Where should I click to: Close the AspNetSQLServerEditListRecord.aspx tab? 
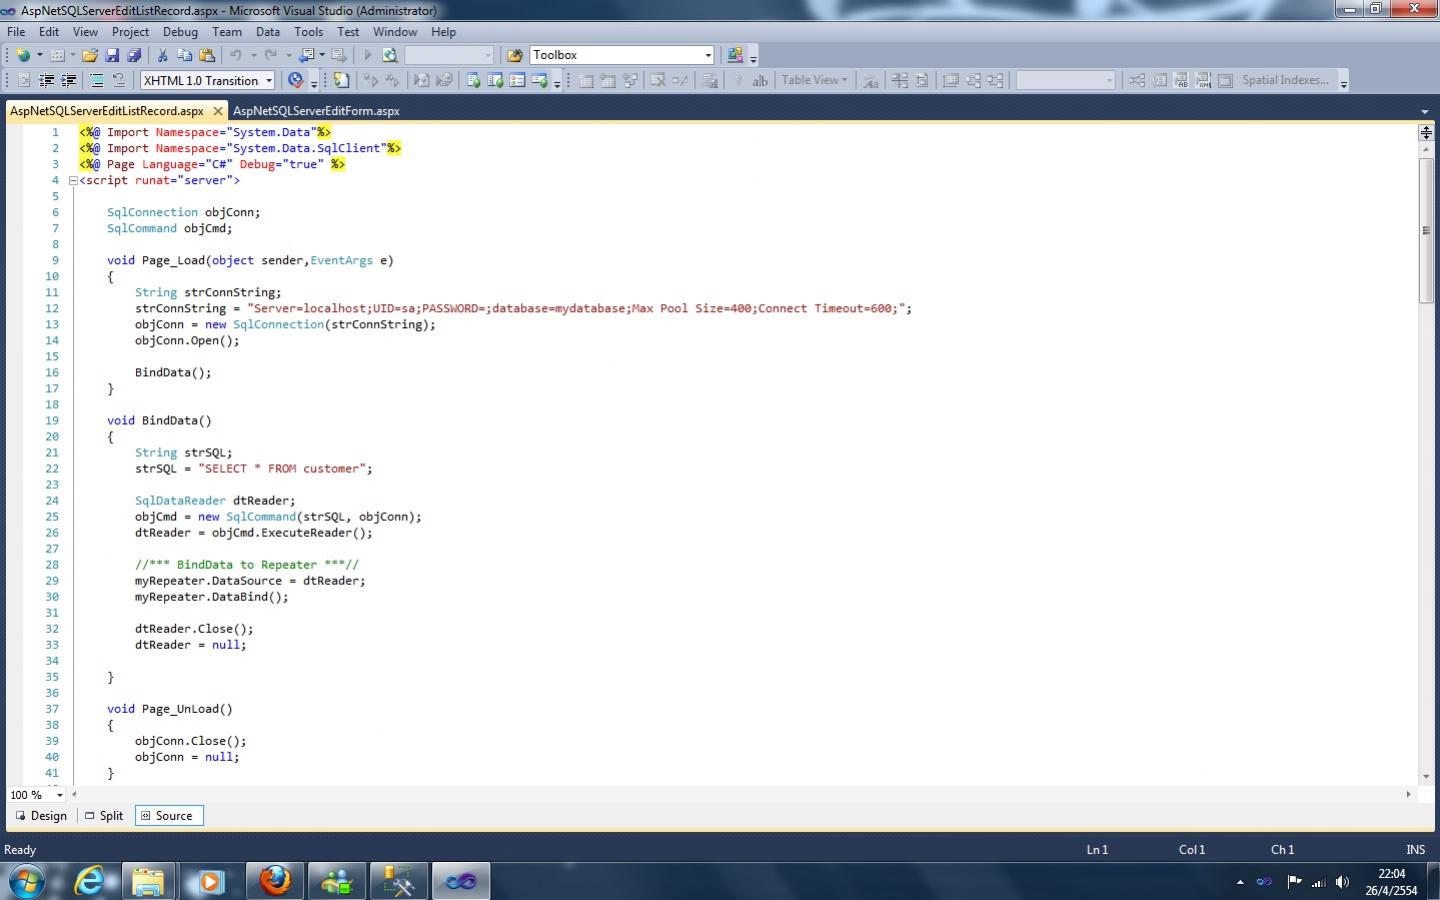point(217,111)
